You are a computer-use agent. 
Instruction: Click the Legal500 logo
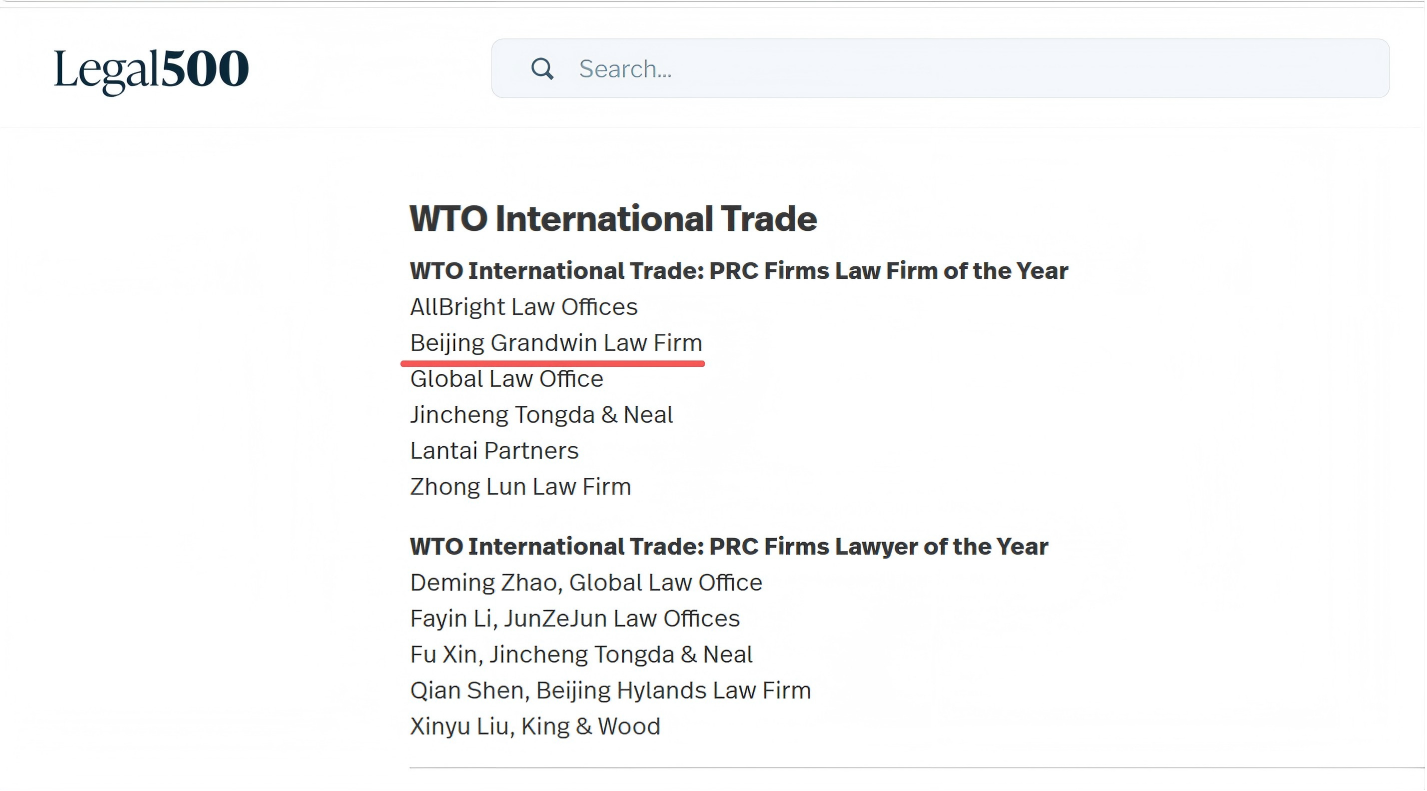151,70
